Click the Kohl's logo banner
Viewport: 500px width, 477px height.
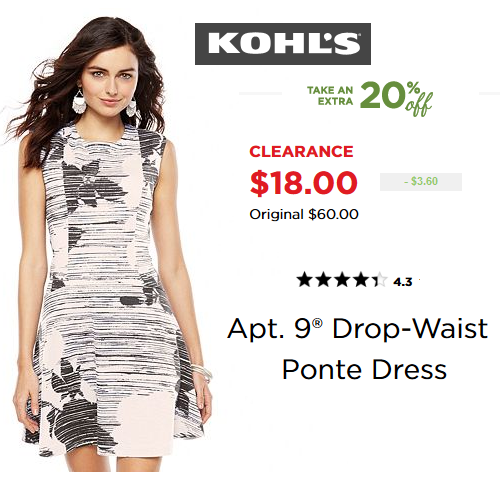tap(283, 44)
